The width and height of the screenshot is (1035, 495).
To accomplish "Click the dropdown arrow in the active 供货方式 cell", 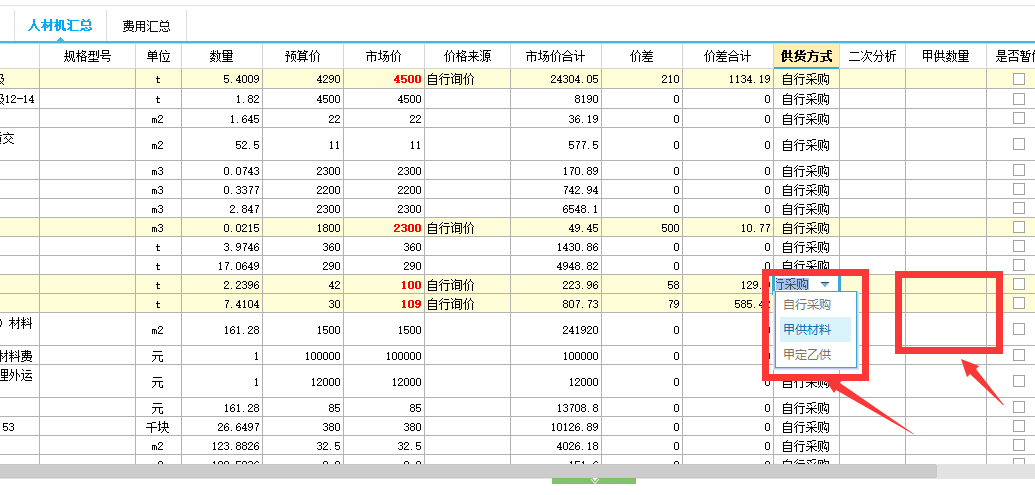I will tap(825, 284).
